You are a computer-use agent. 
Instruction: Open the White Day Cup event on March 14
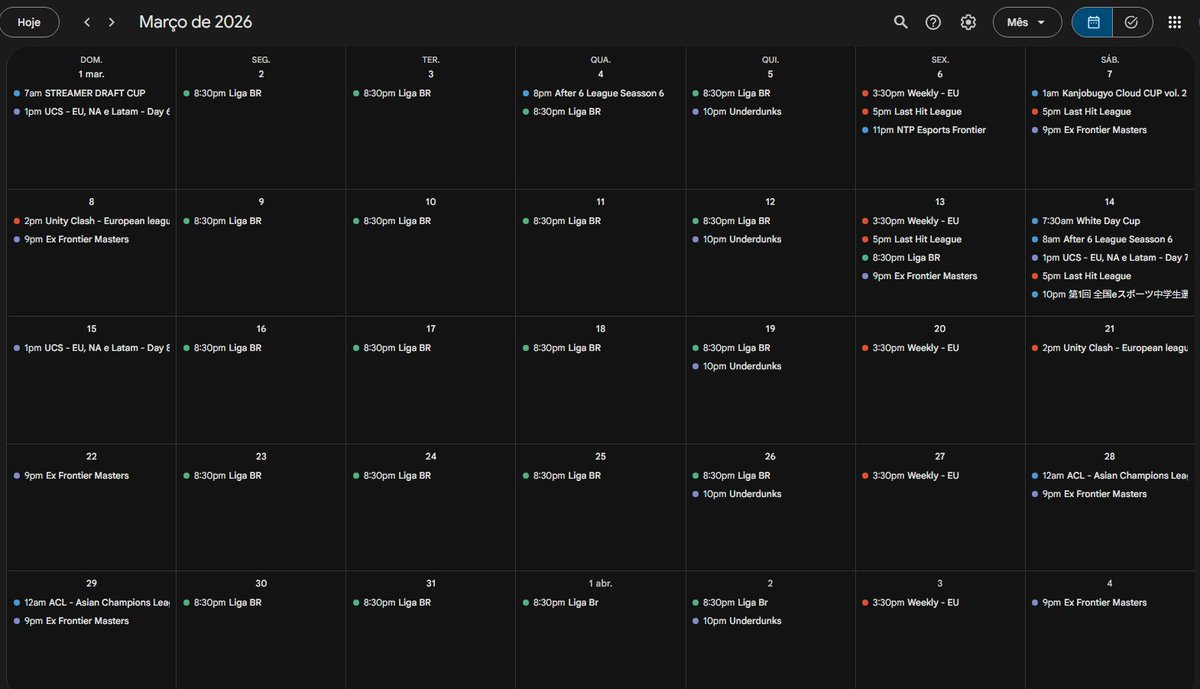pos(1085,220)
